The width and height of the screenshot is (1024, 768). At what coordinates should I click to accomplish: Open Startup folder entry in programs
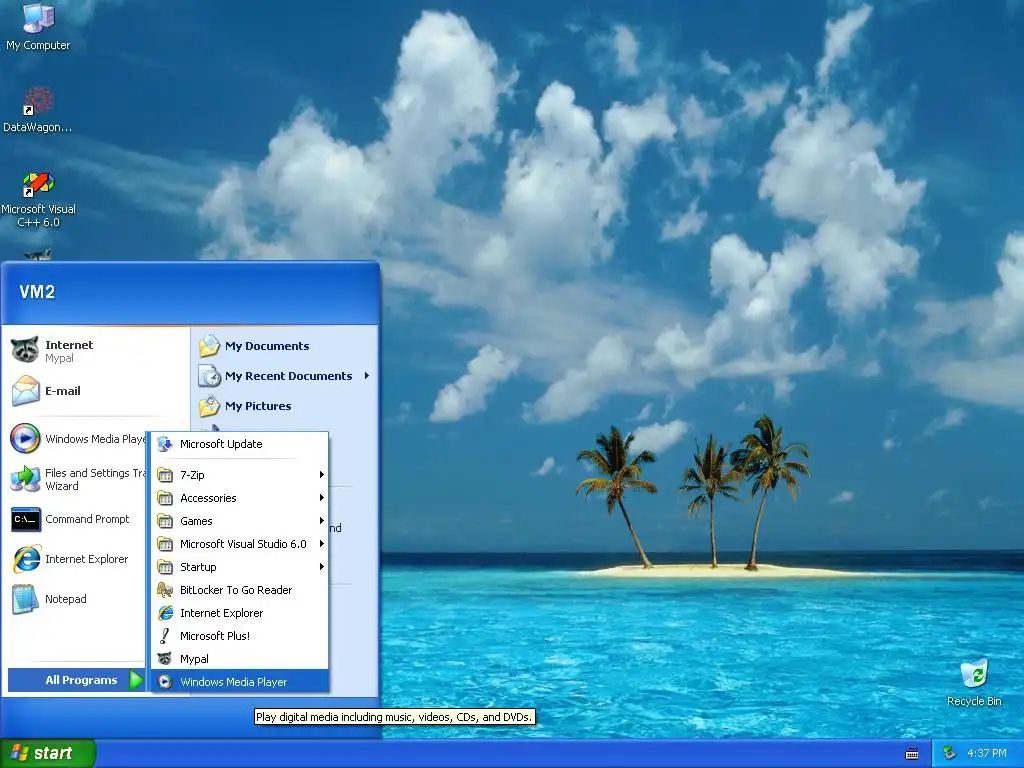tap(240, 567)
